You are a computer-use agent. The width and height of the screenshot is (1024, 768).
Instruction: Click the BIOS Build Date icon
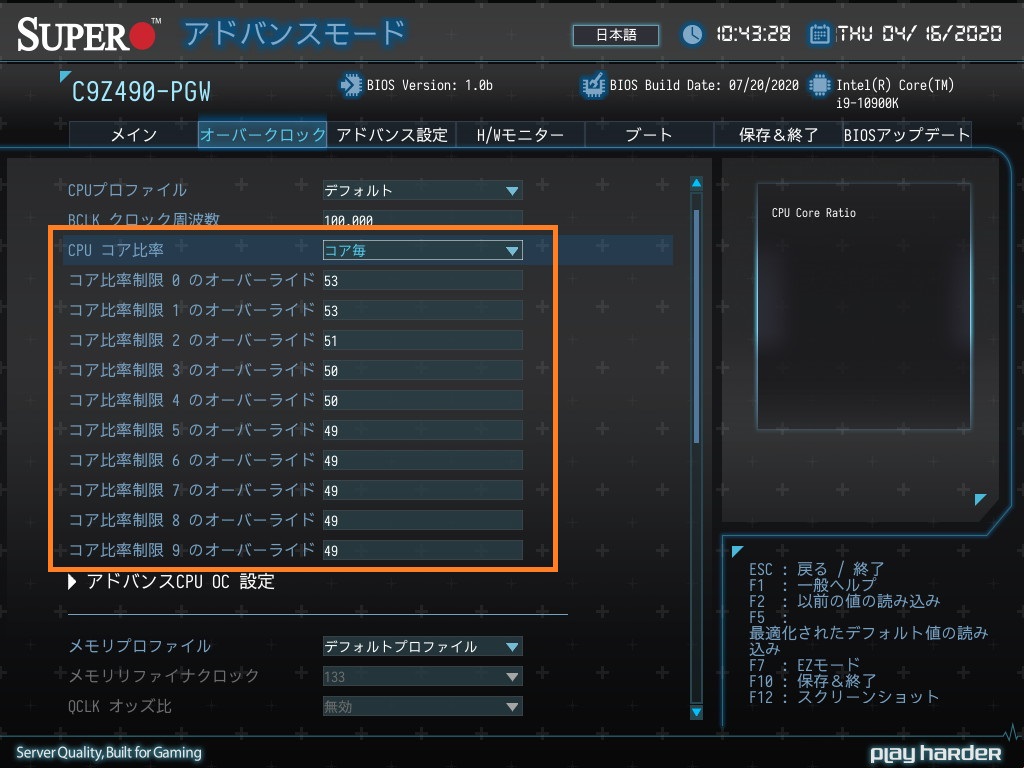593,86
